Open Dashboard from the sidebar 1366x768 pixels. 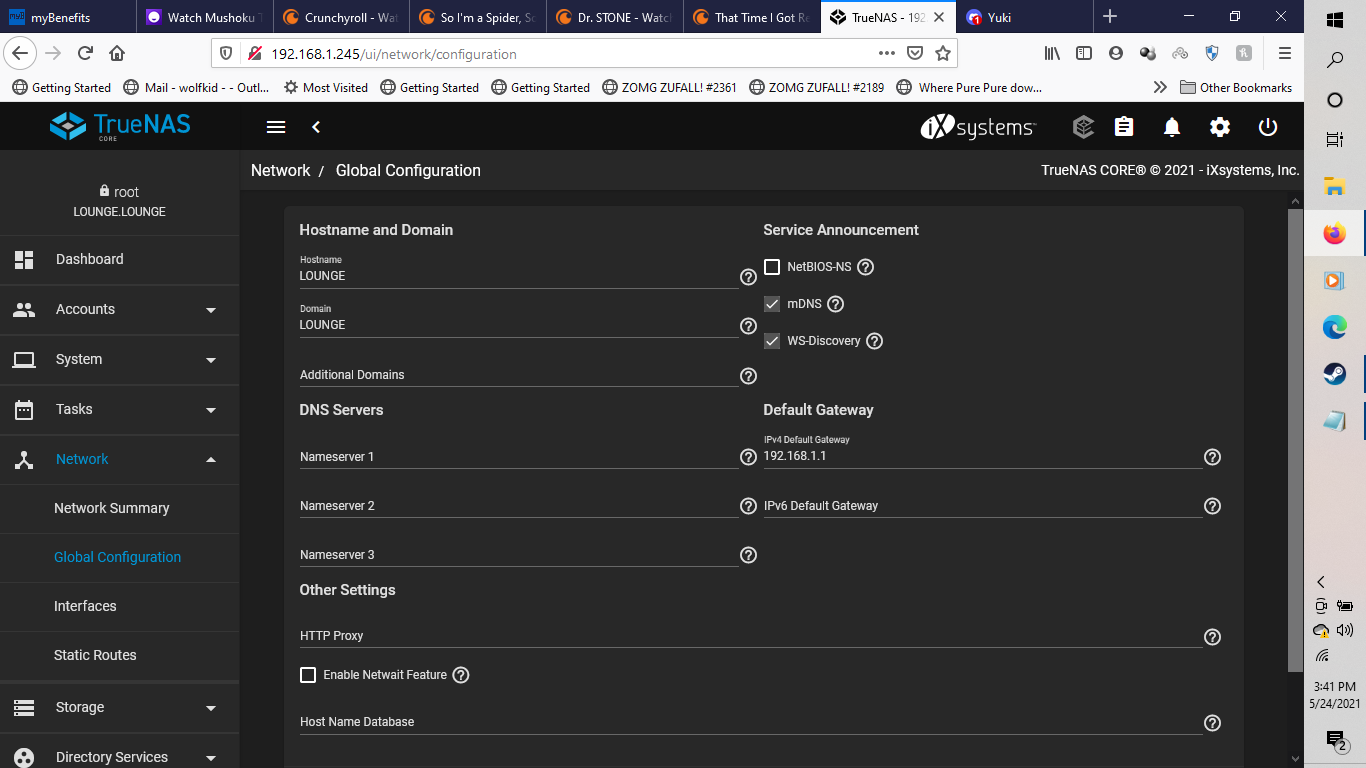tap(90, 259)
